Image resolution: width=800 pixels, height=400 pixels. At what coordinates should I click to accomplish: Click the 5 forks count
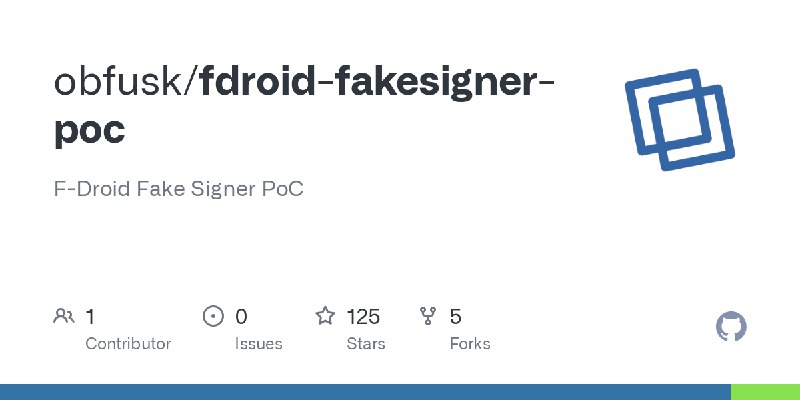point(456,317)
